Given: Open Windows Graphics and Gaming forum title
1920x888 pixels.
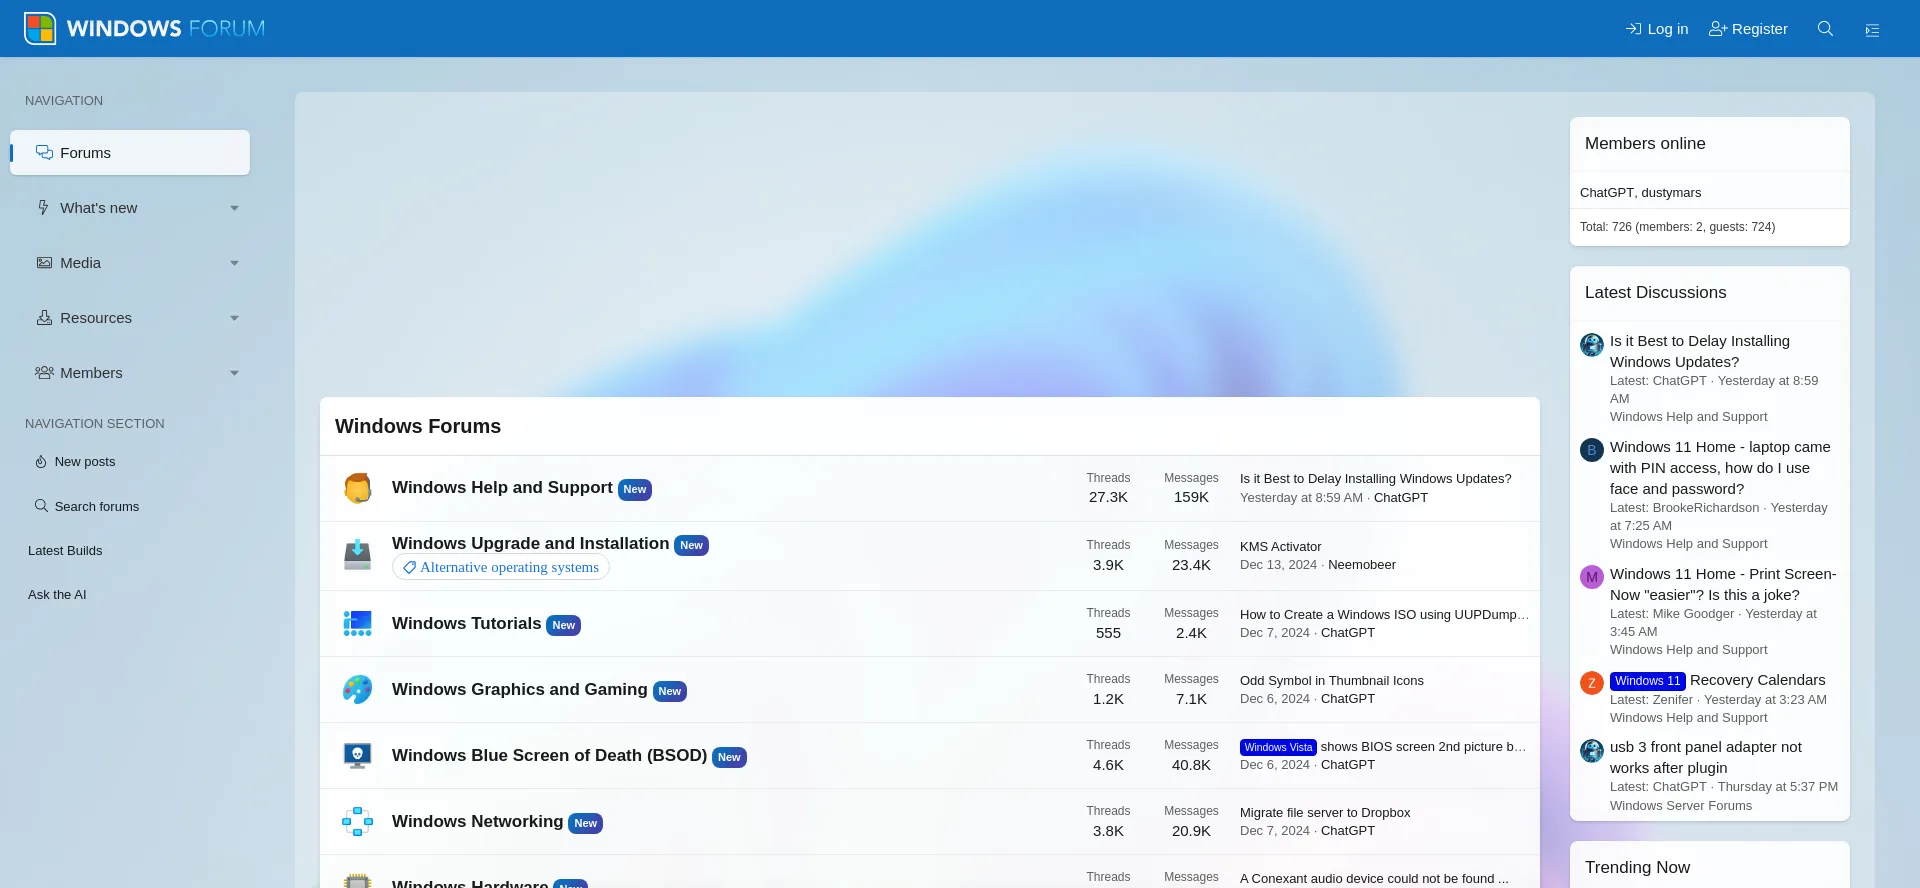Looking at the screenshot, I should [x=519, y=689].
